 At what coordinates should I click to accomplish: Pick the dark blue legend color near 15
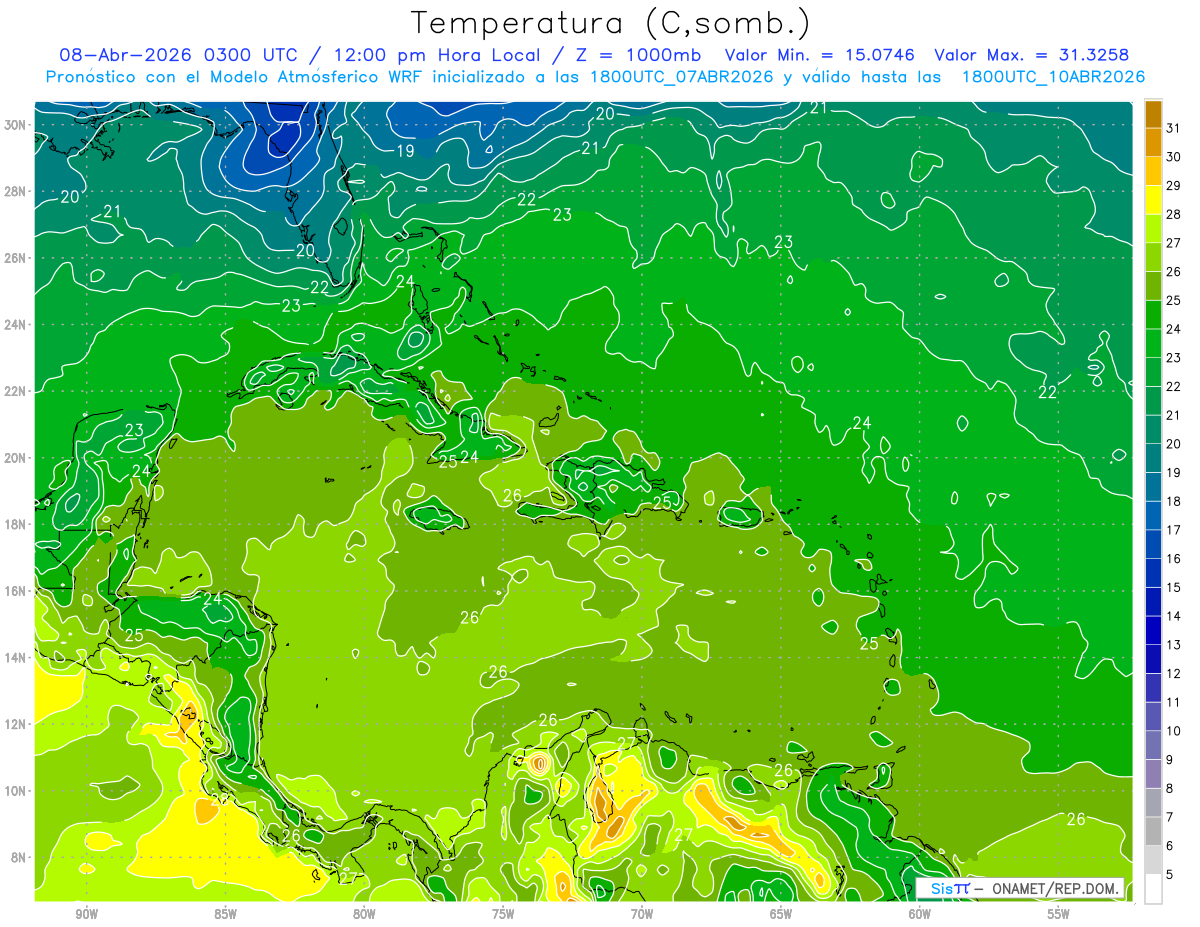1153,573
